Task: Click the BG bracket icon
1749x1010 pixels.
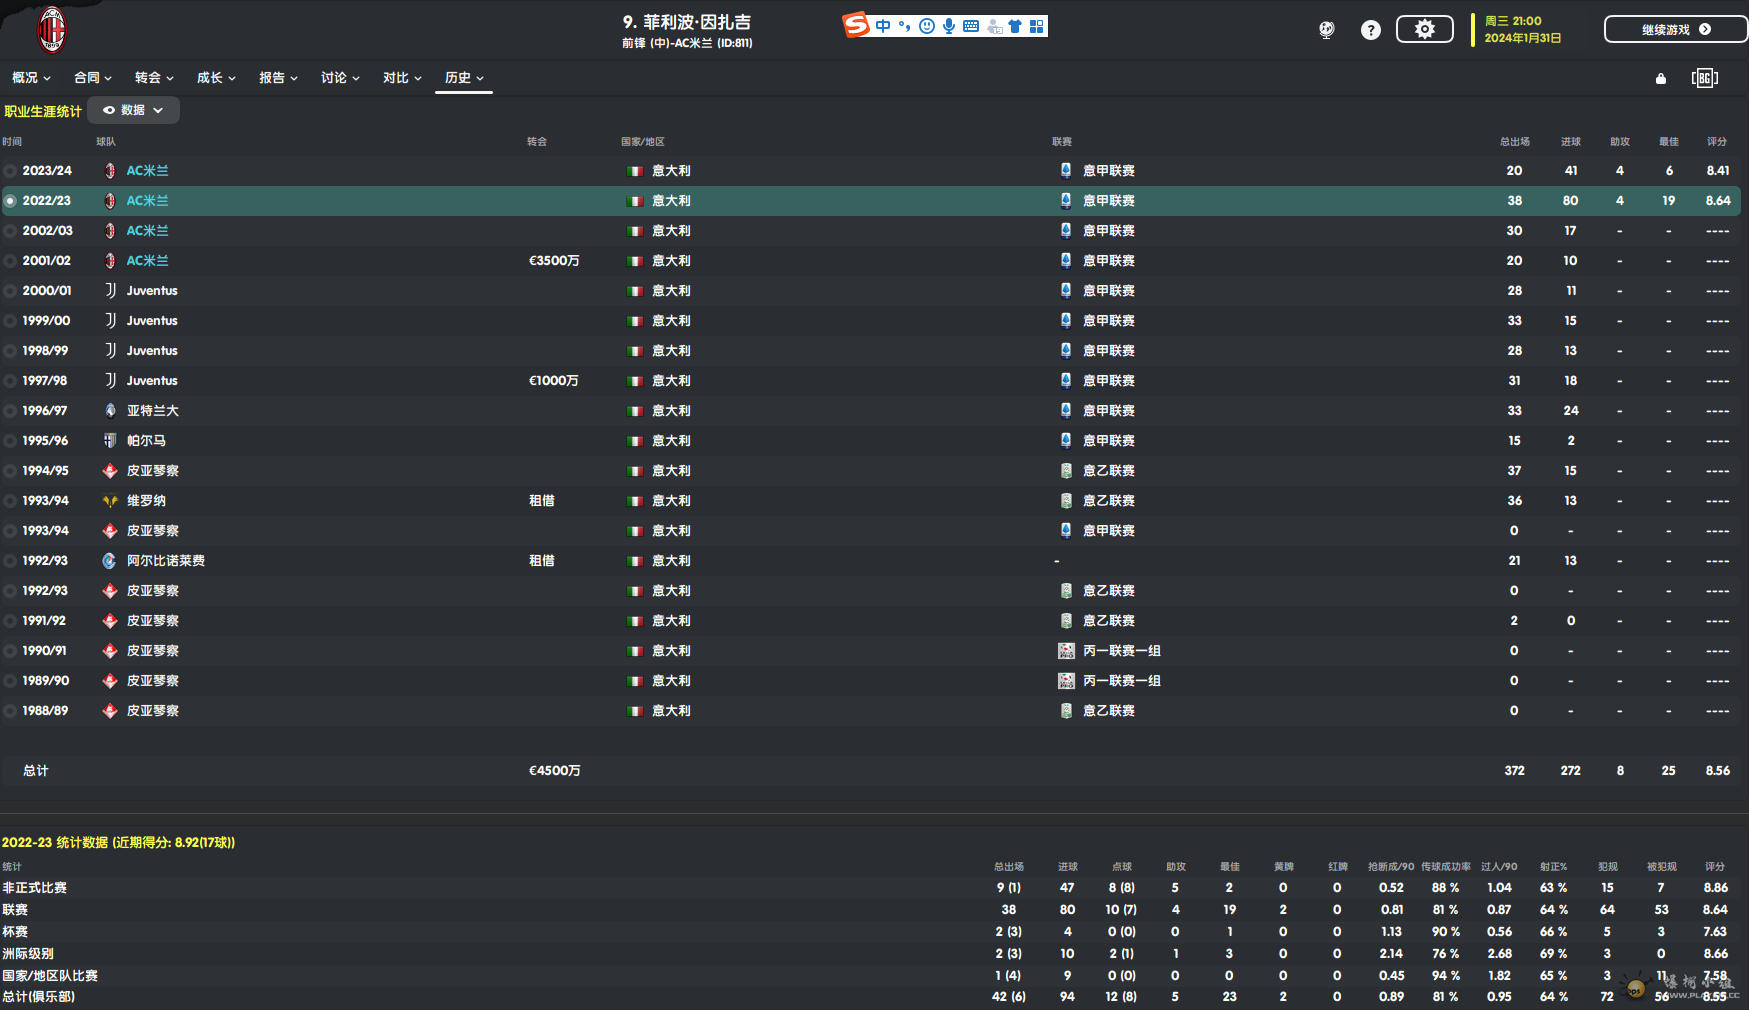Action: (1704, 78)
